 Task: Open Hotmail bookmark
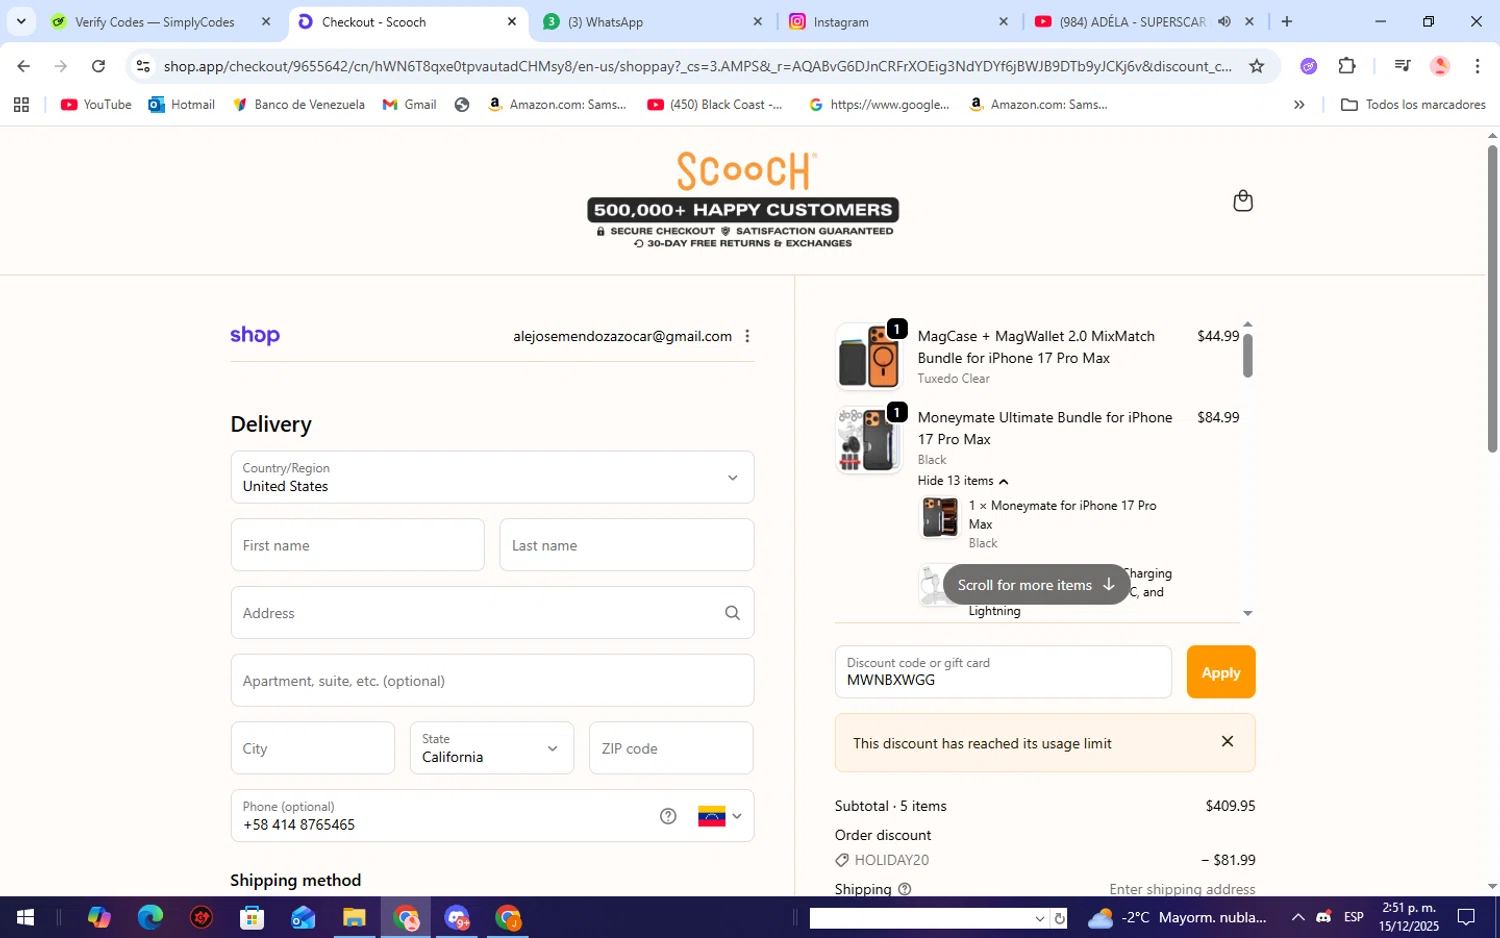182,105
